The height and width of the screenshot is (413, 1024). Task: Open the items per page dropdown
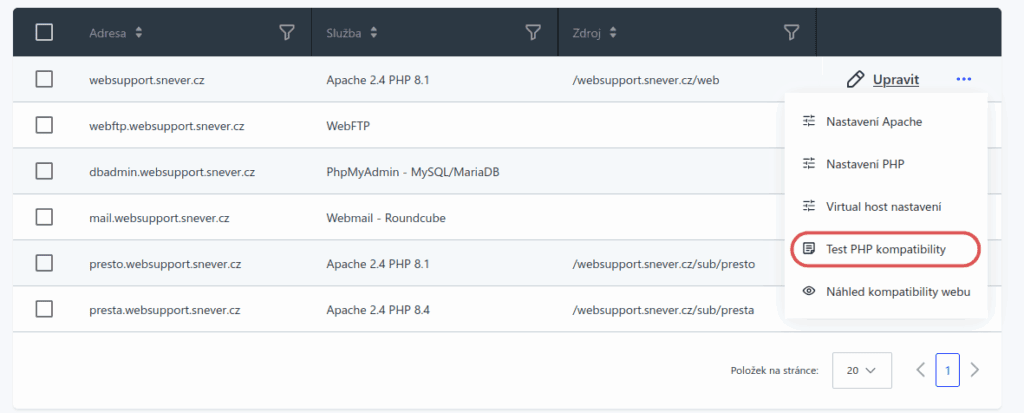pyautogui.click(x=861, y=370)
